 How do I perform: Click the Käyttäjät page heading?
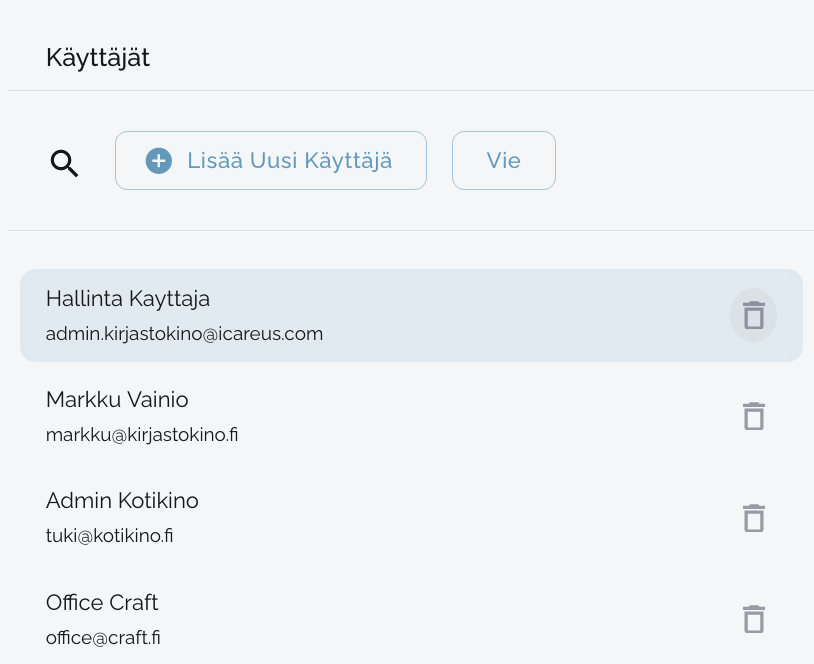pos(98,58)
